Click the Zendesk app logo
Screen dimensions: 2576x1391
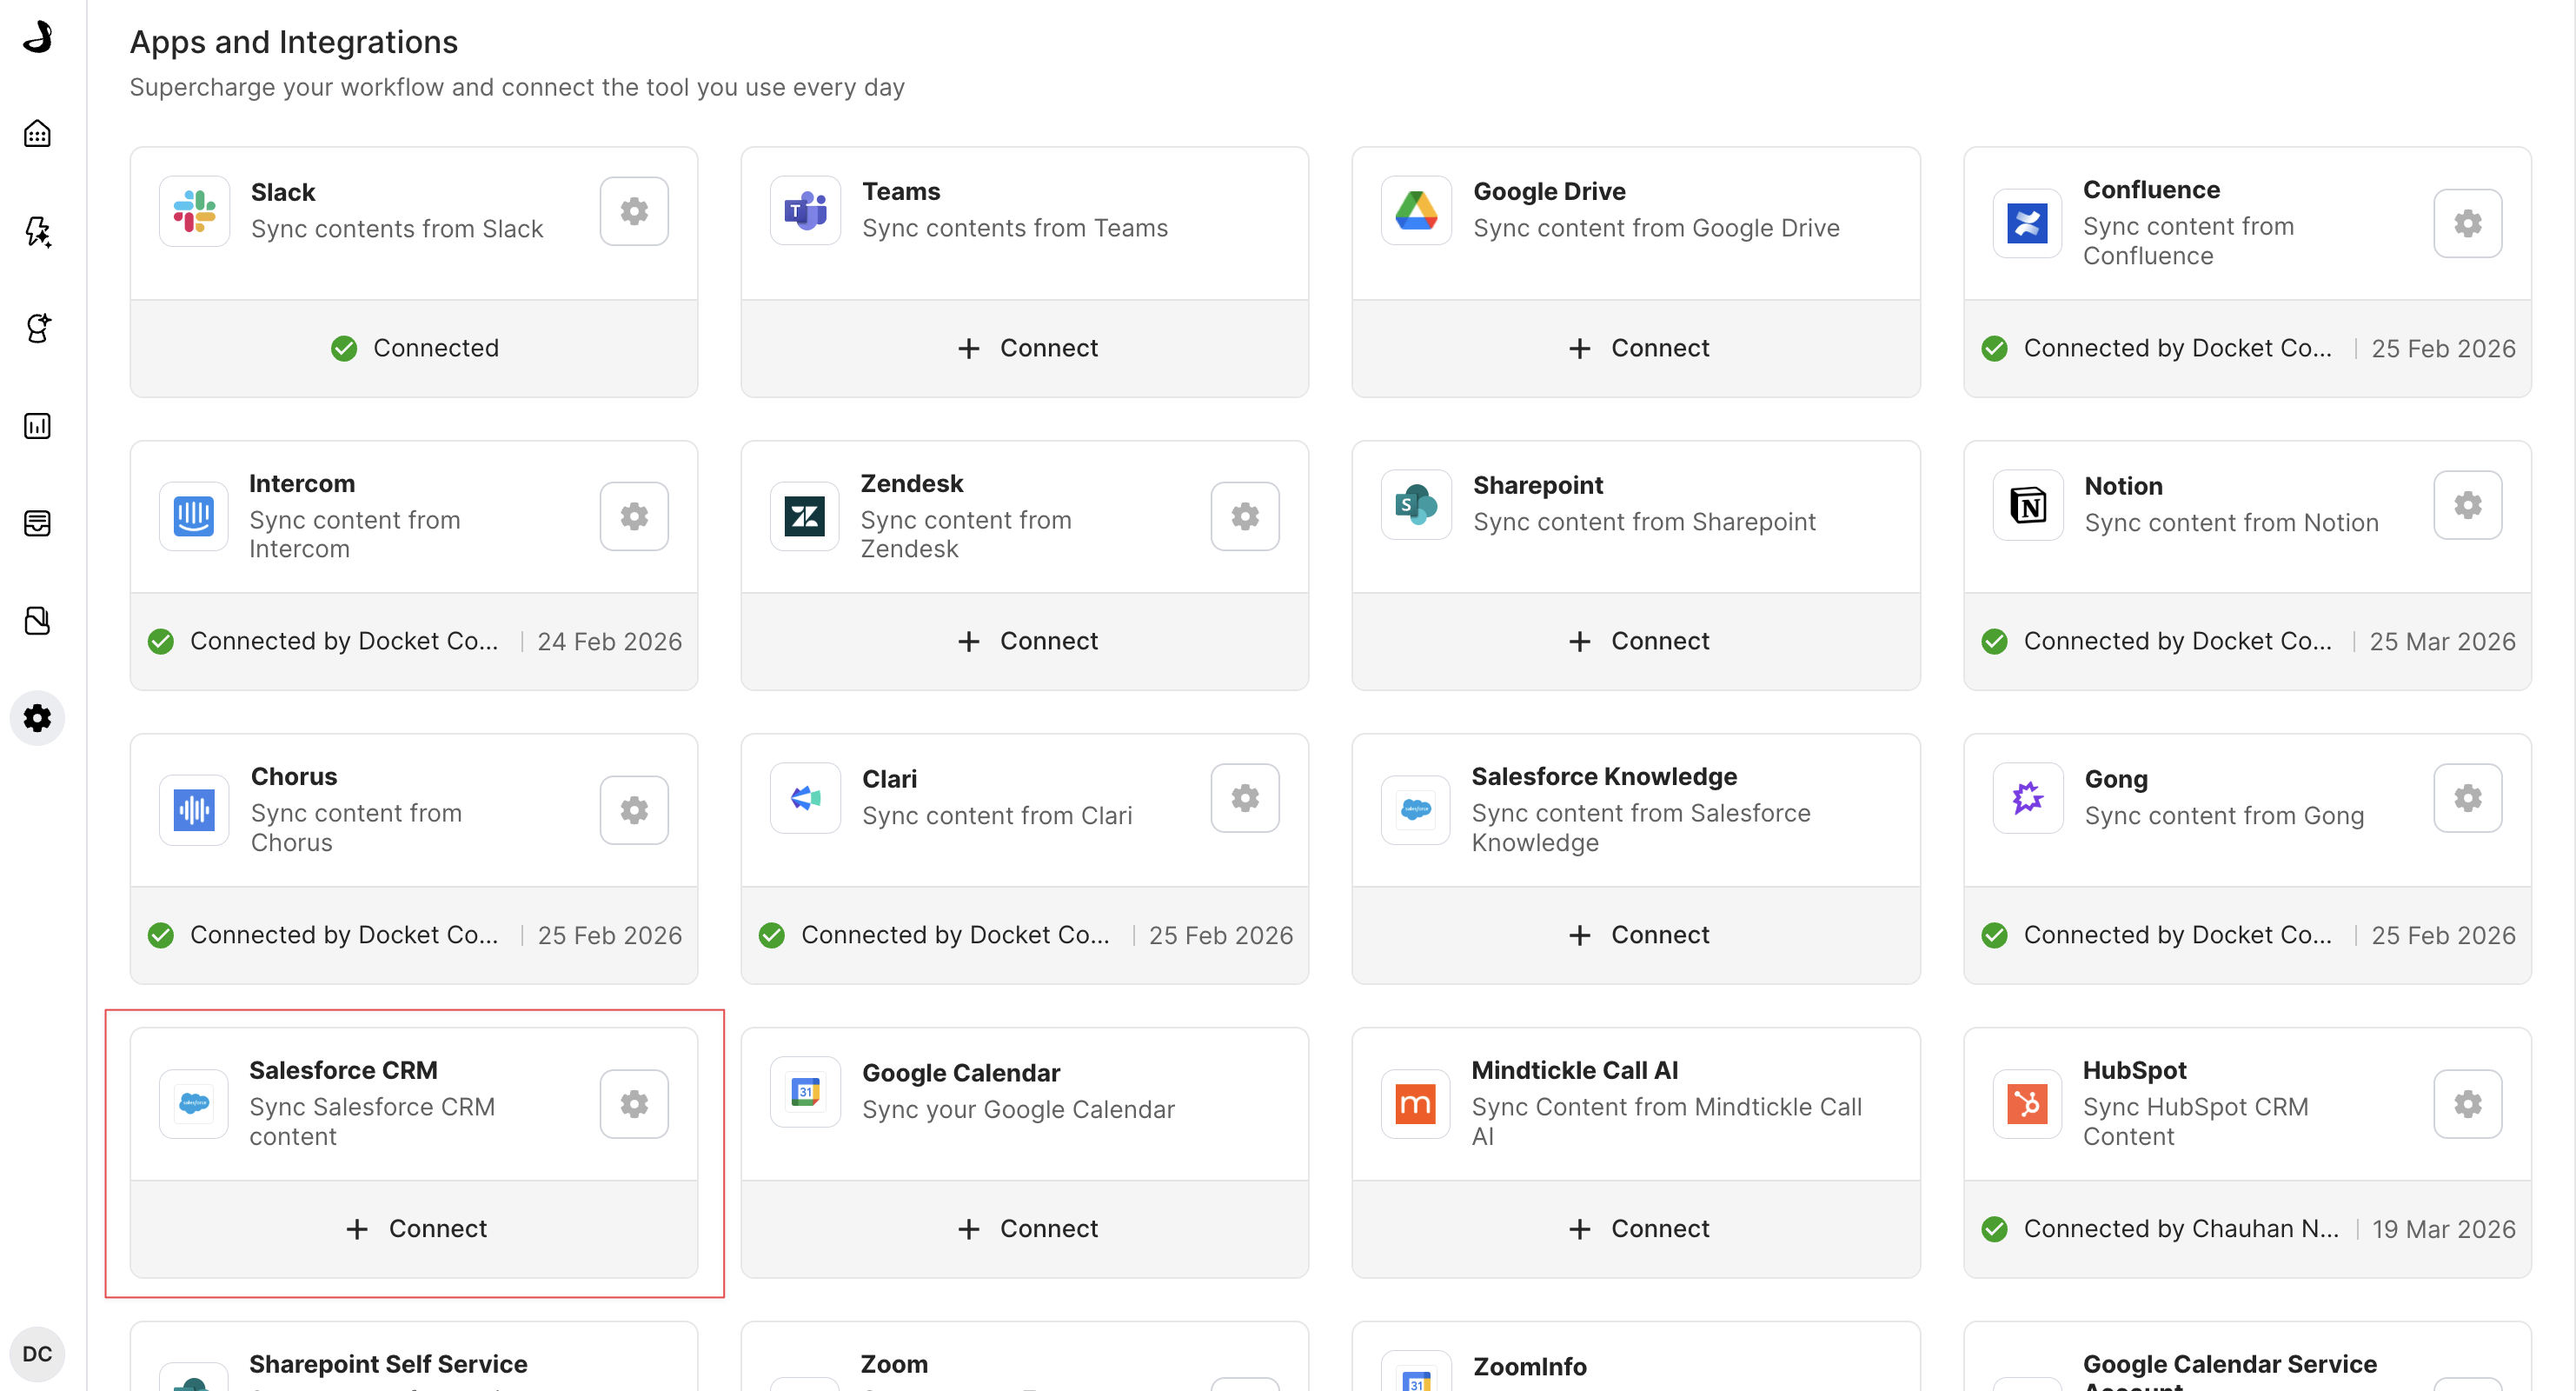pyautogui.click(x=805, y=516)
